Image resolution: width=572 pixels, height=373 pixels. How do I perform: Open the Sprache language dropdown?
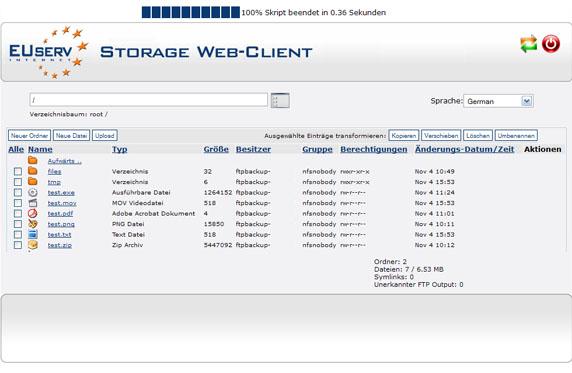pos(498,101)
